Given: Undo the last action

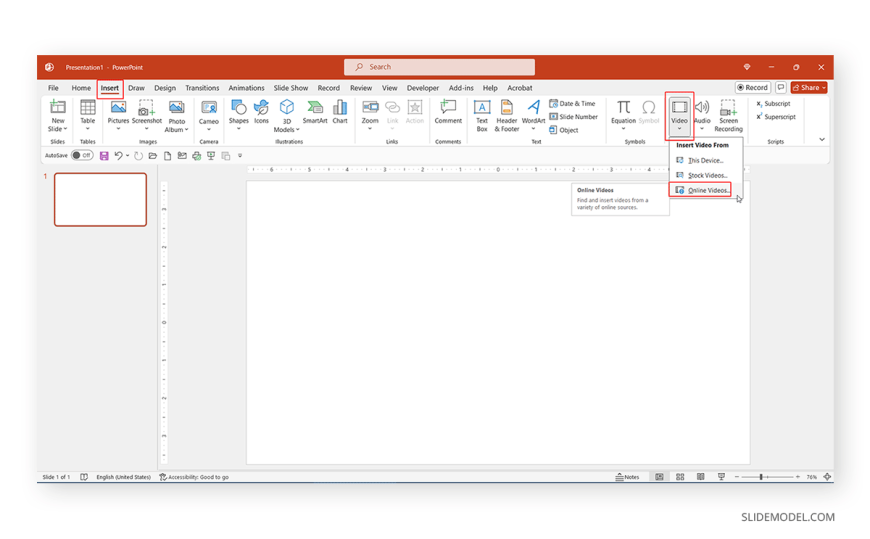Looking at the screenshot, I should [x=118, y=156].
